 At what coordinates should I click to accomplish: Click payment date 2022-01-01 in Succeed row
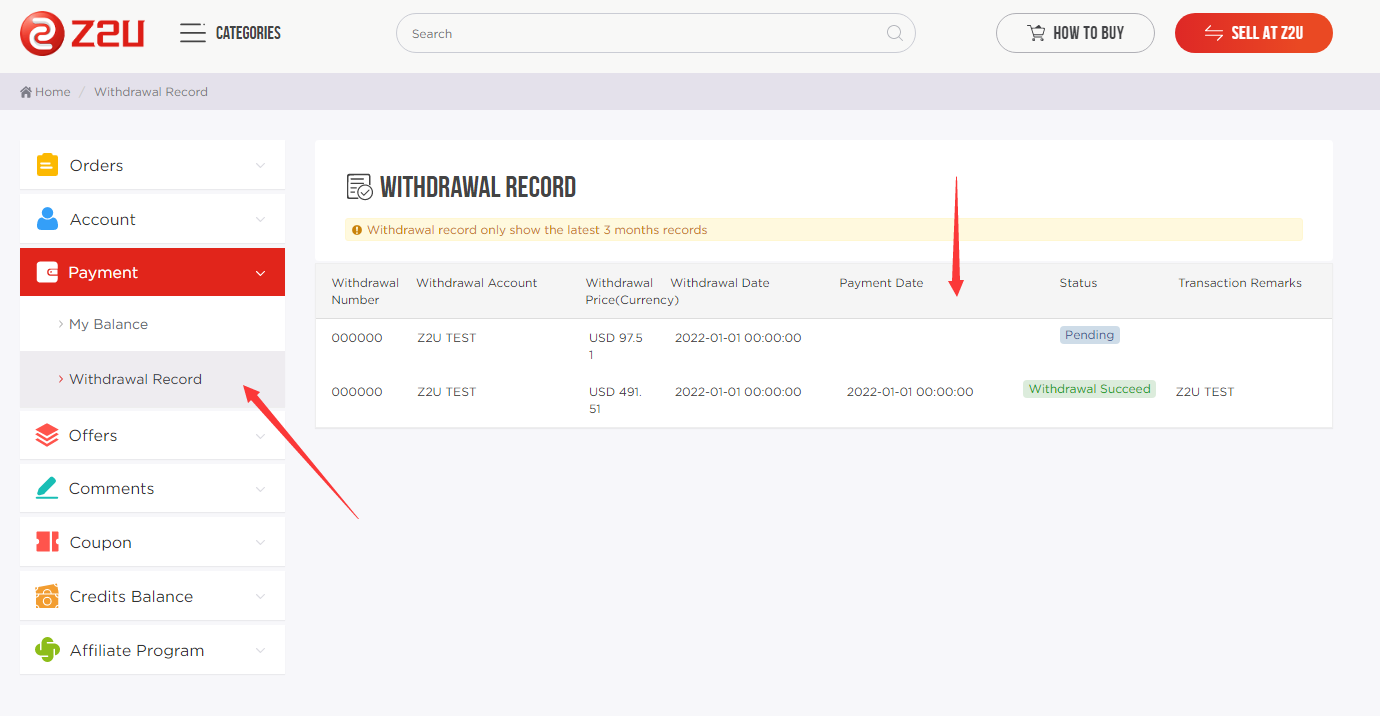click(910, 392)
